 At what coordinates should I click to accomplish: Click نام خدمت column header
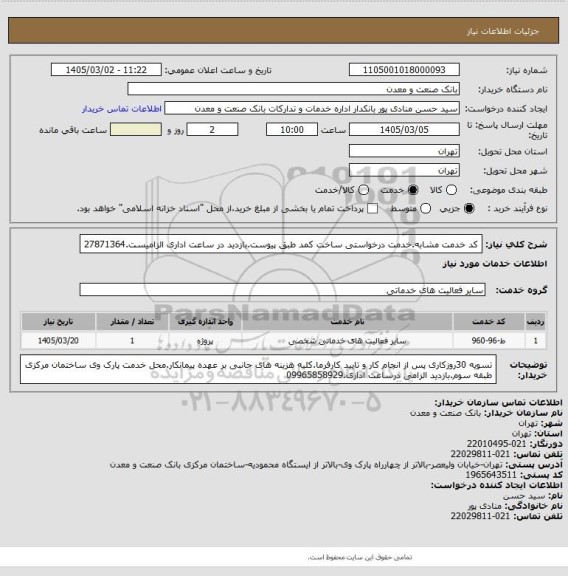(347, 321)
